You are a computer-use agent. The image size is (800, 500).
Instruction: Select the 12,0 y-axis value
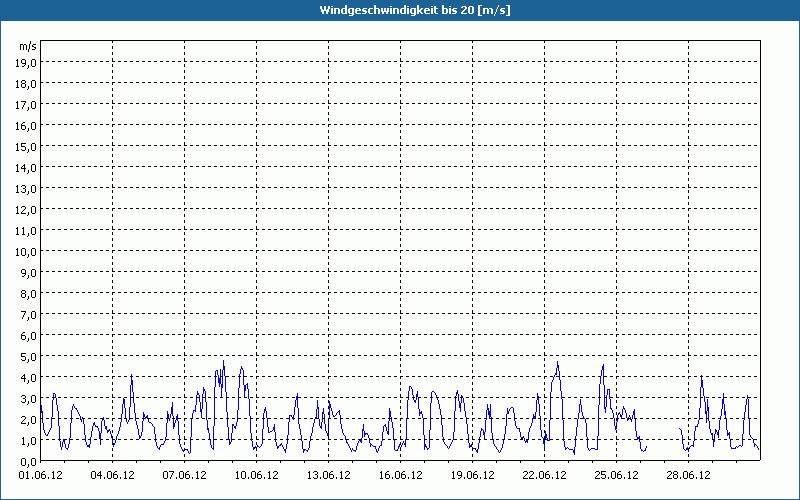[26, 210]
